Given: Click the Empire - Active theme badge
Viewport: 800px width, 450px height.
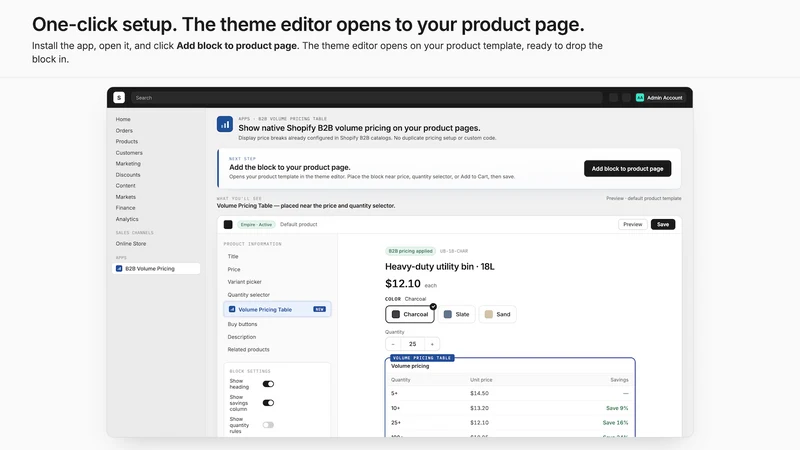Looking at the screenshot, I should [256, 224].
